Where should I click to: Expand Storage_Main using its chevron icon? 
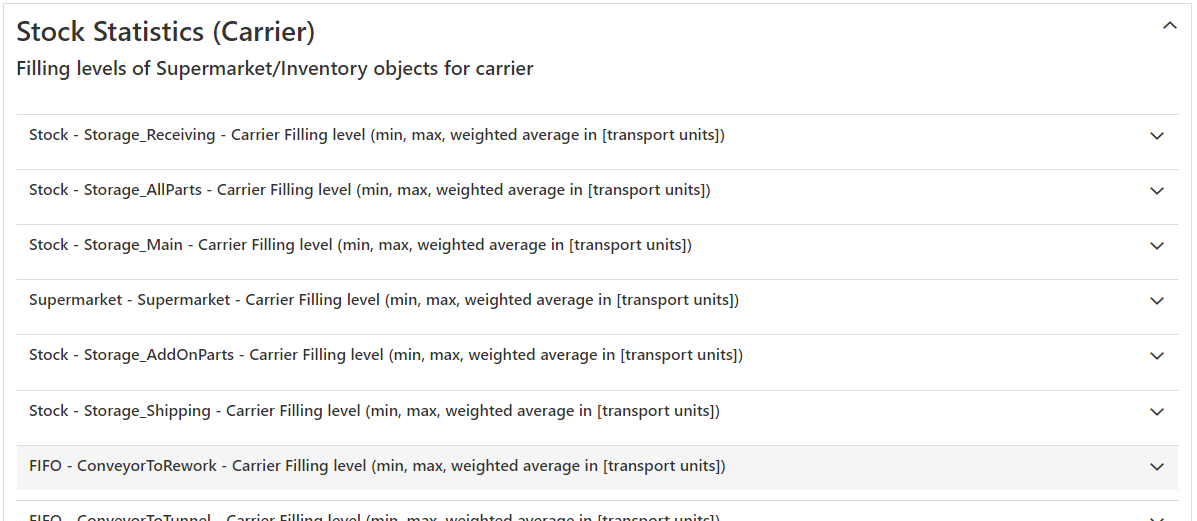point(1157,246)
